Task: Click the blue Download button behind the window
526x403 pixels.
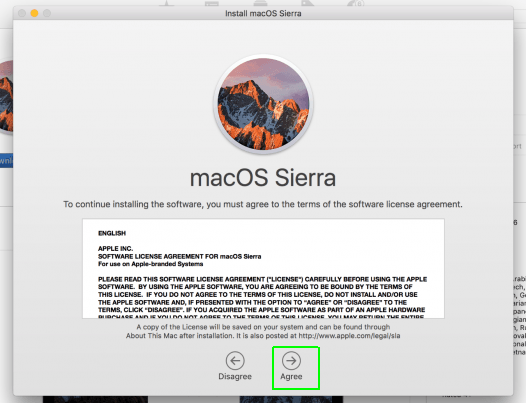Action: [x=6, y=161]
